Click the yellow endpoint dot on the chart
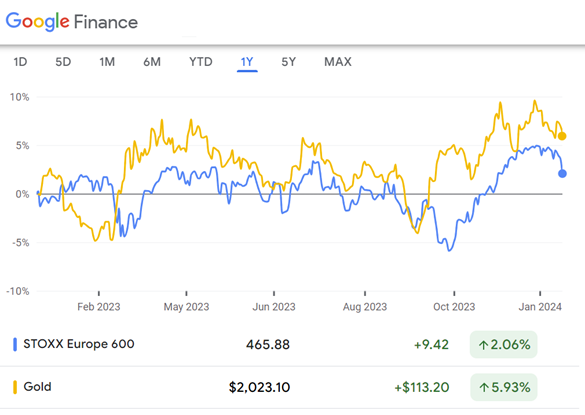Screen dimensions: 585x415 coord(562,136)
